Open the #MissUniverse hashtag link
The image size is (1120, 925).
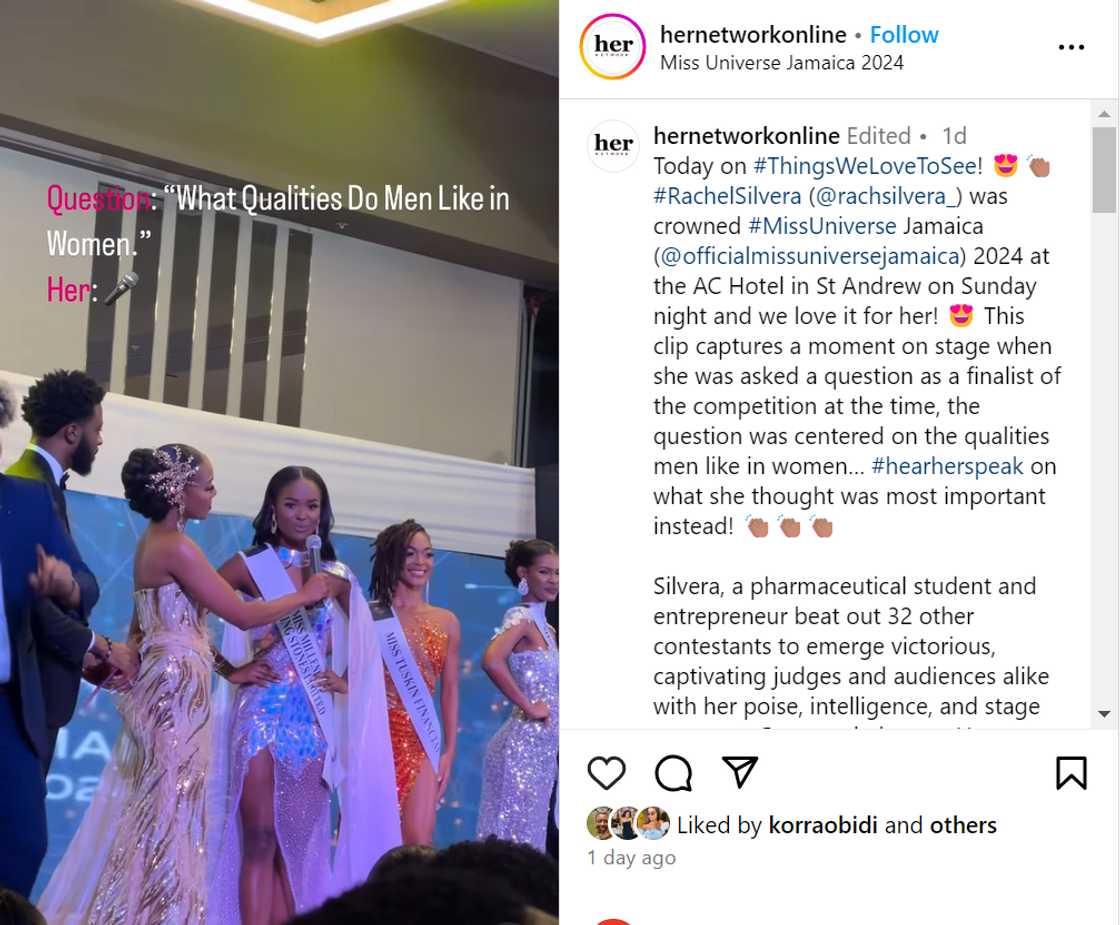click(x=821, y=226)
